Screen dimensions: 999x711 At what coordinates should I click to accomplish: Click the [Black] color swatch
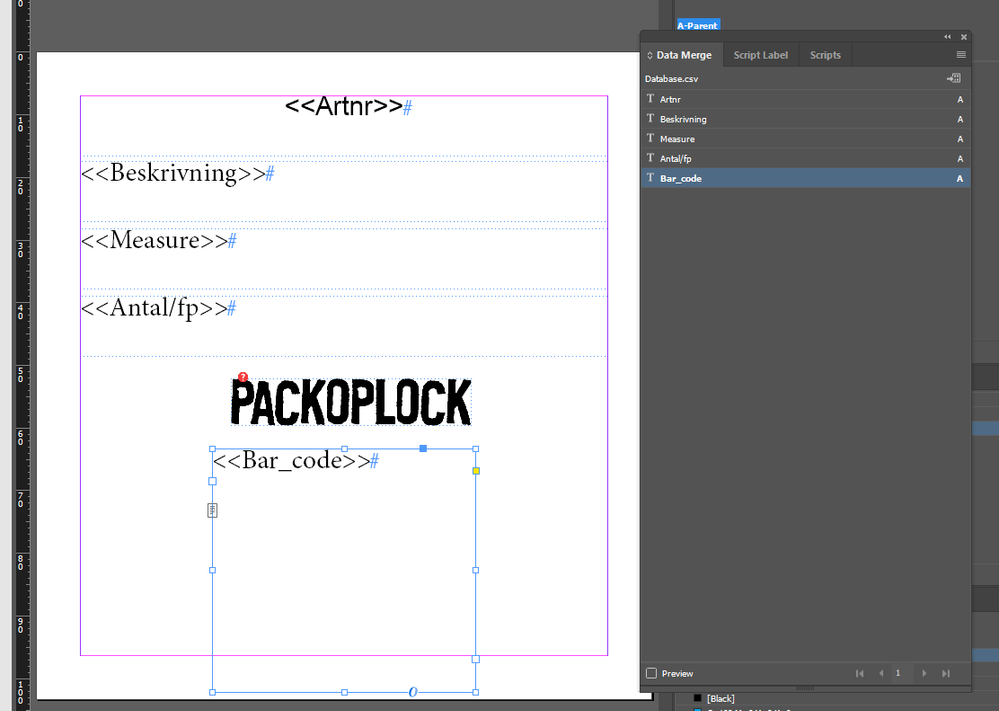coord(698,698)
